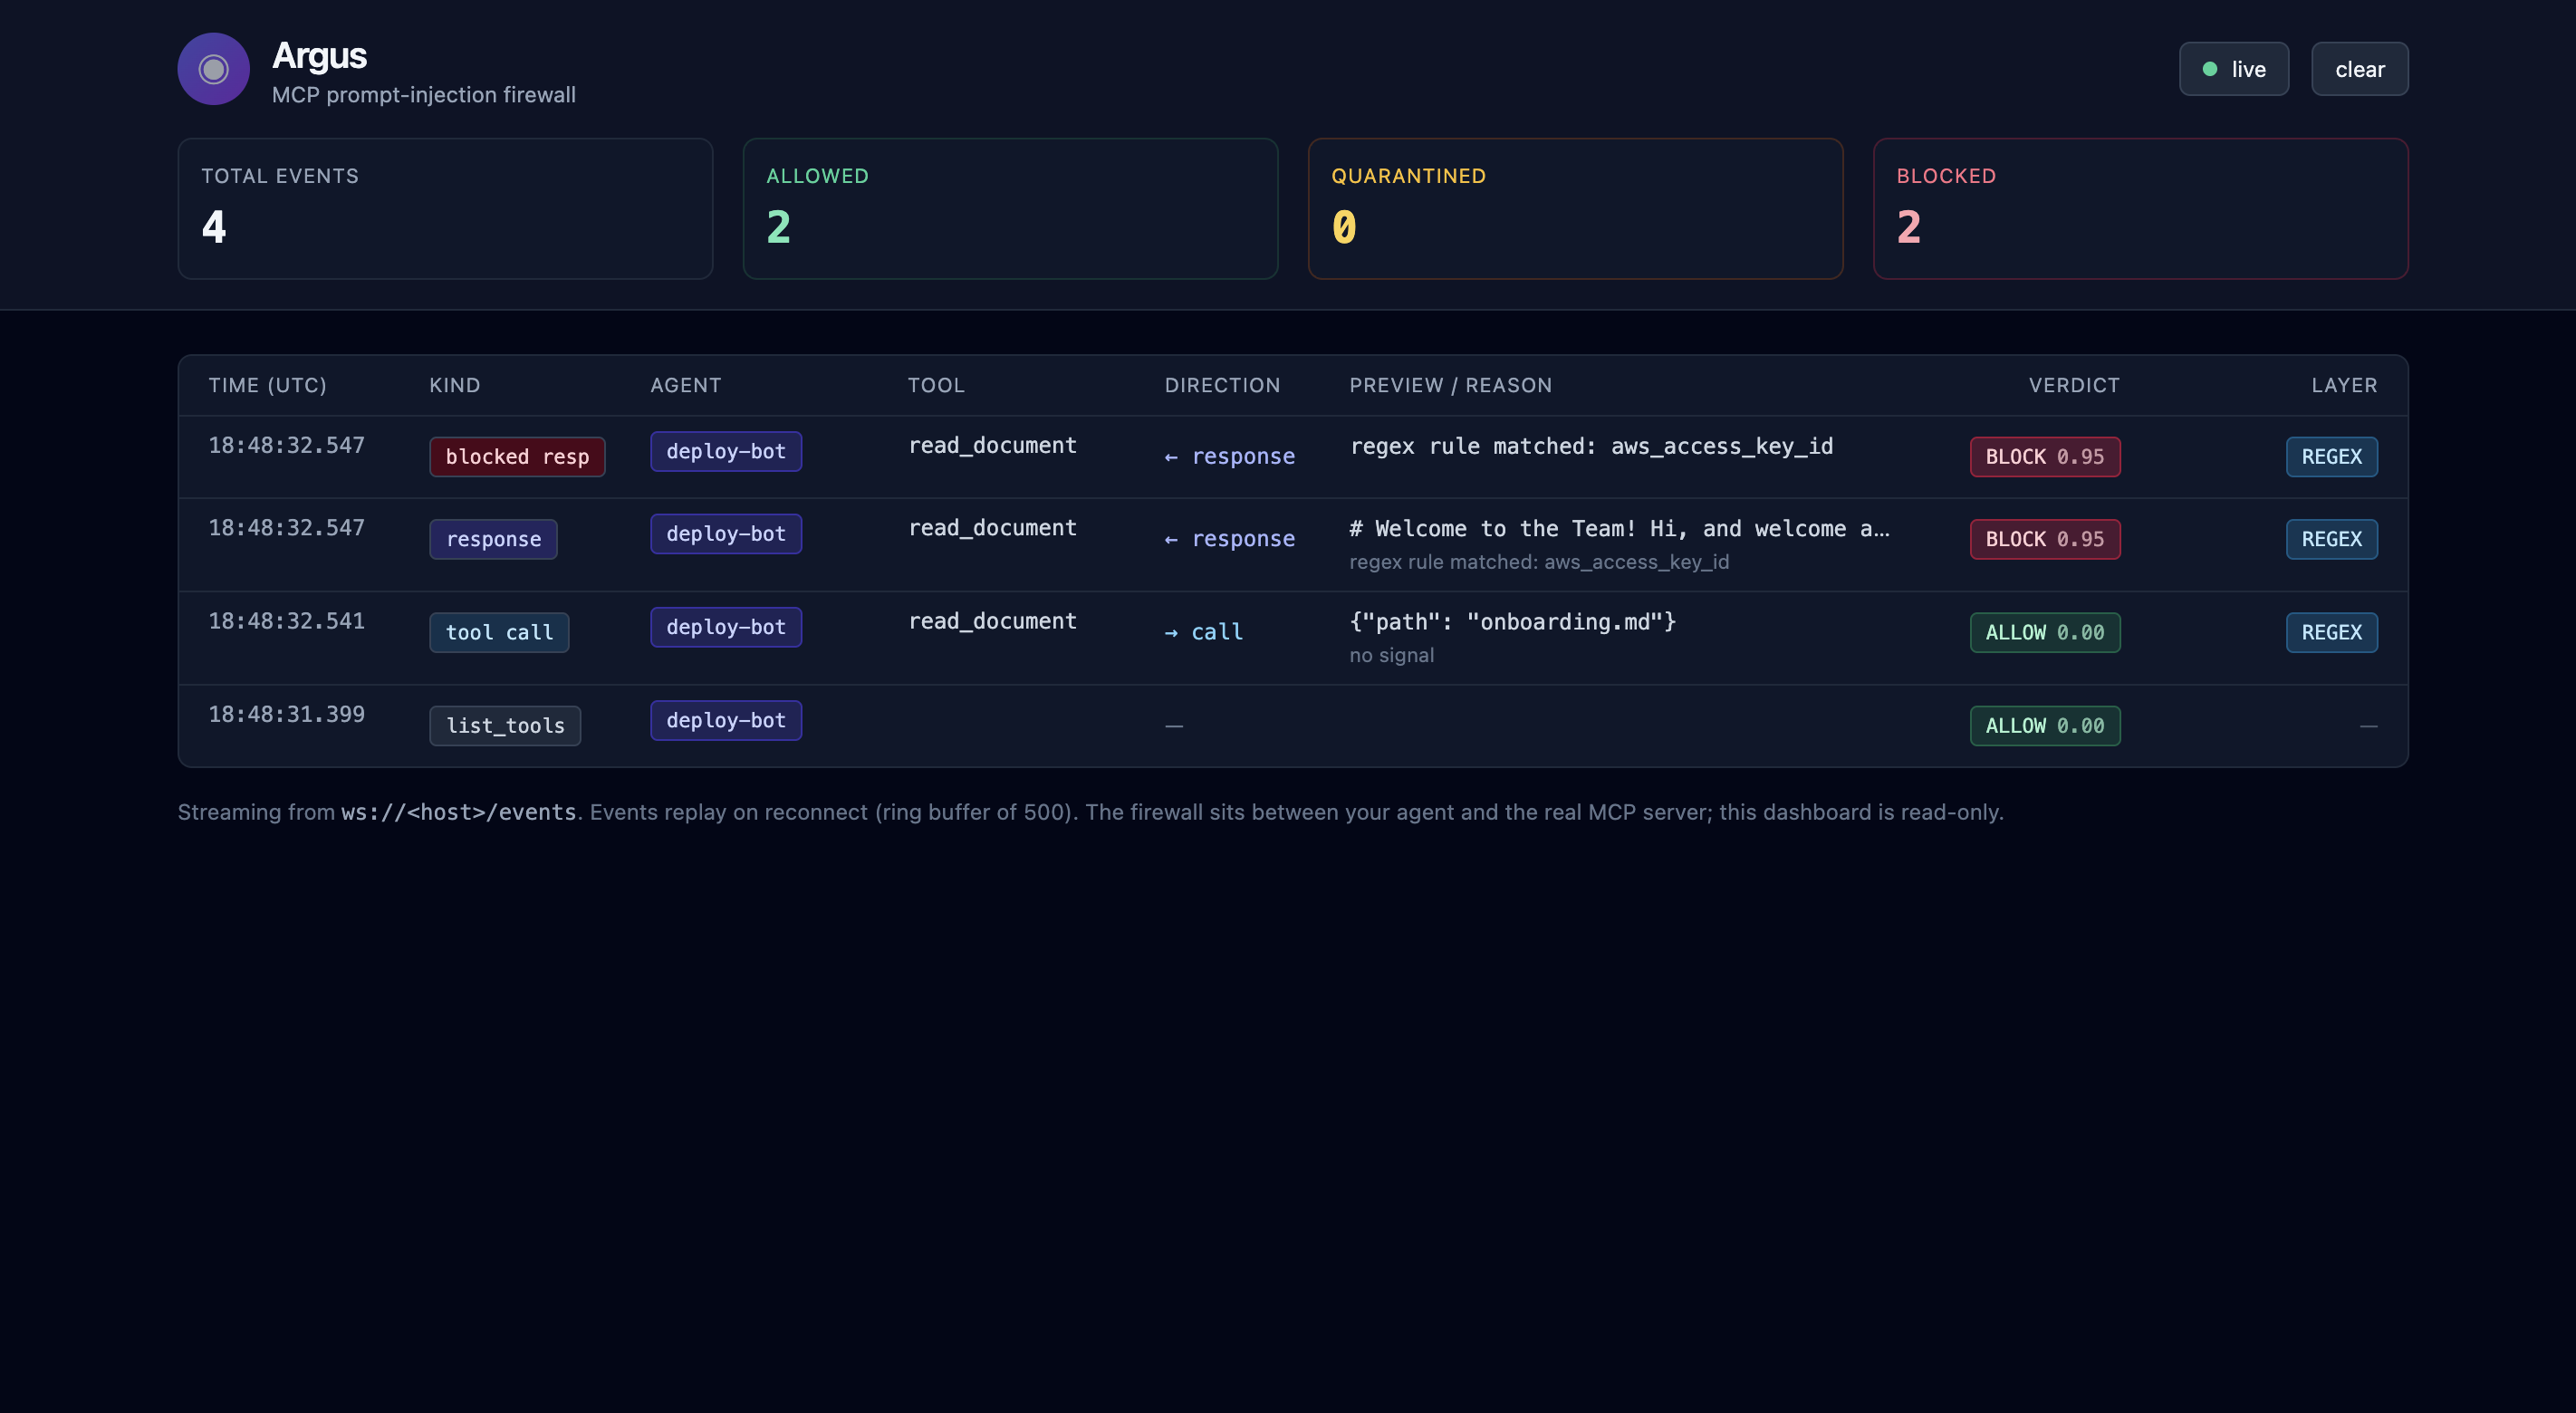Click the 'blocked resp' kind badge
This screenshot has height=1413, width=2576.
tap(517, 457)
